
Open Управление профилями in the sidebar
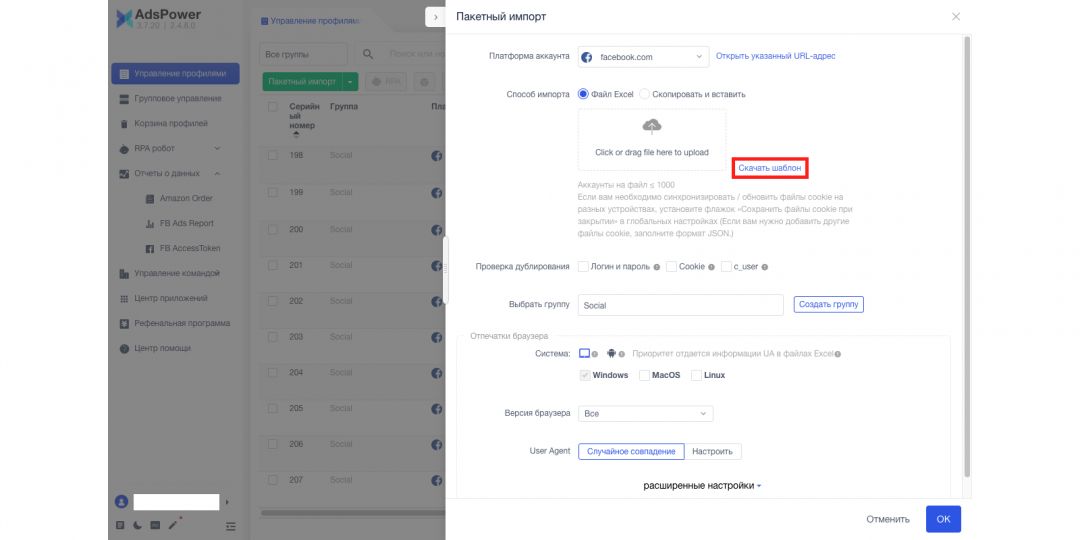click(x=175, y=74)
